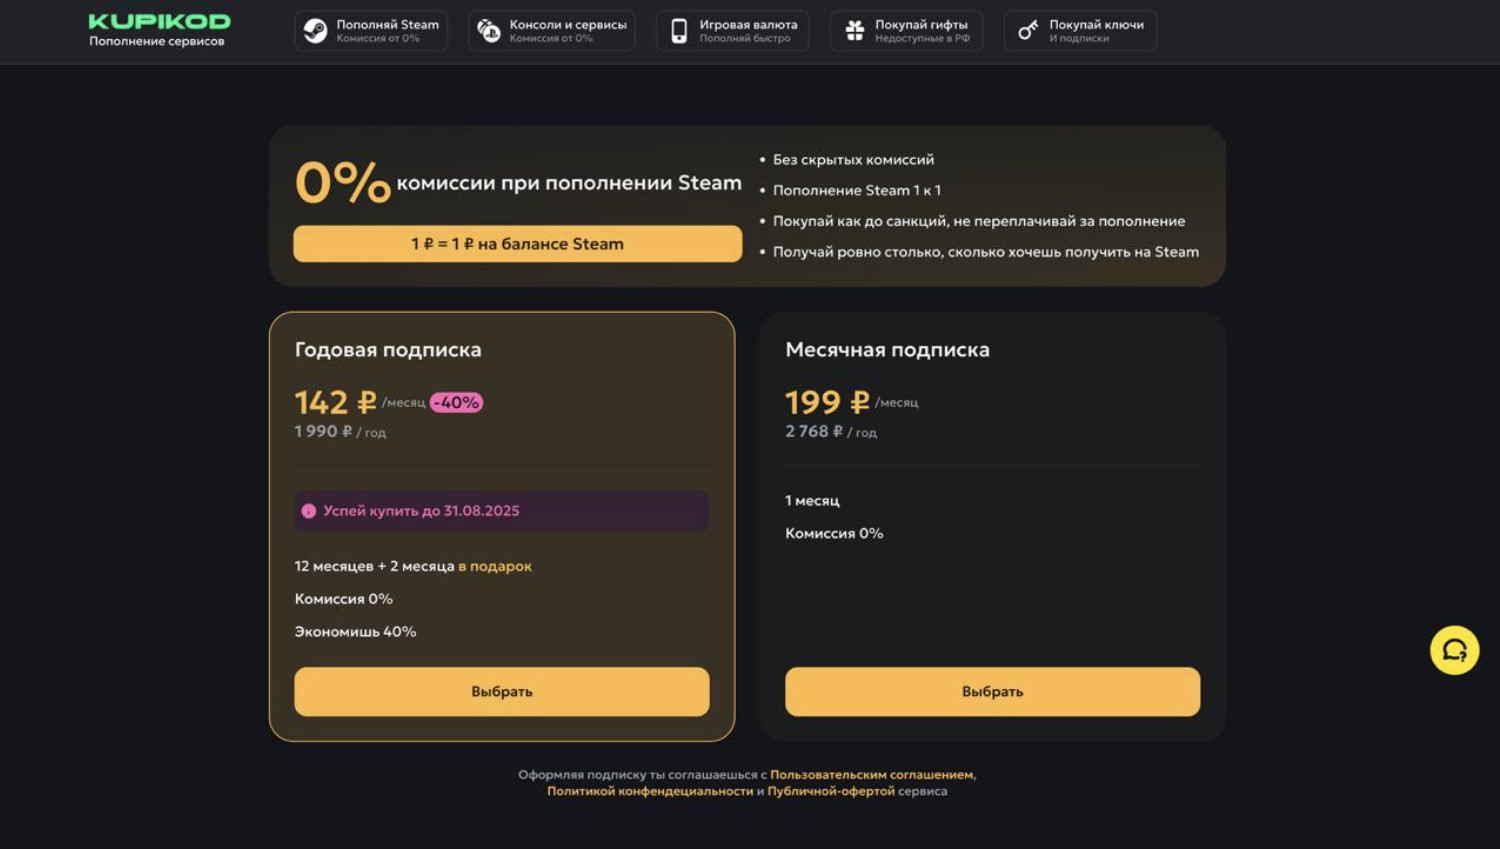Click the phone icon for game currency
This screenshot has height=850, width=1500.
679,31
